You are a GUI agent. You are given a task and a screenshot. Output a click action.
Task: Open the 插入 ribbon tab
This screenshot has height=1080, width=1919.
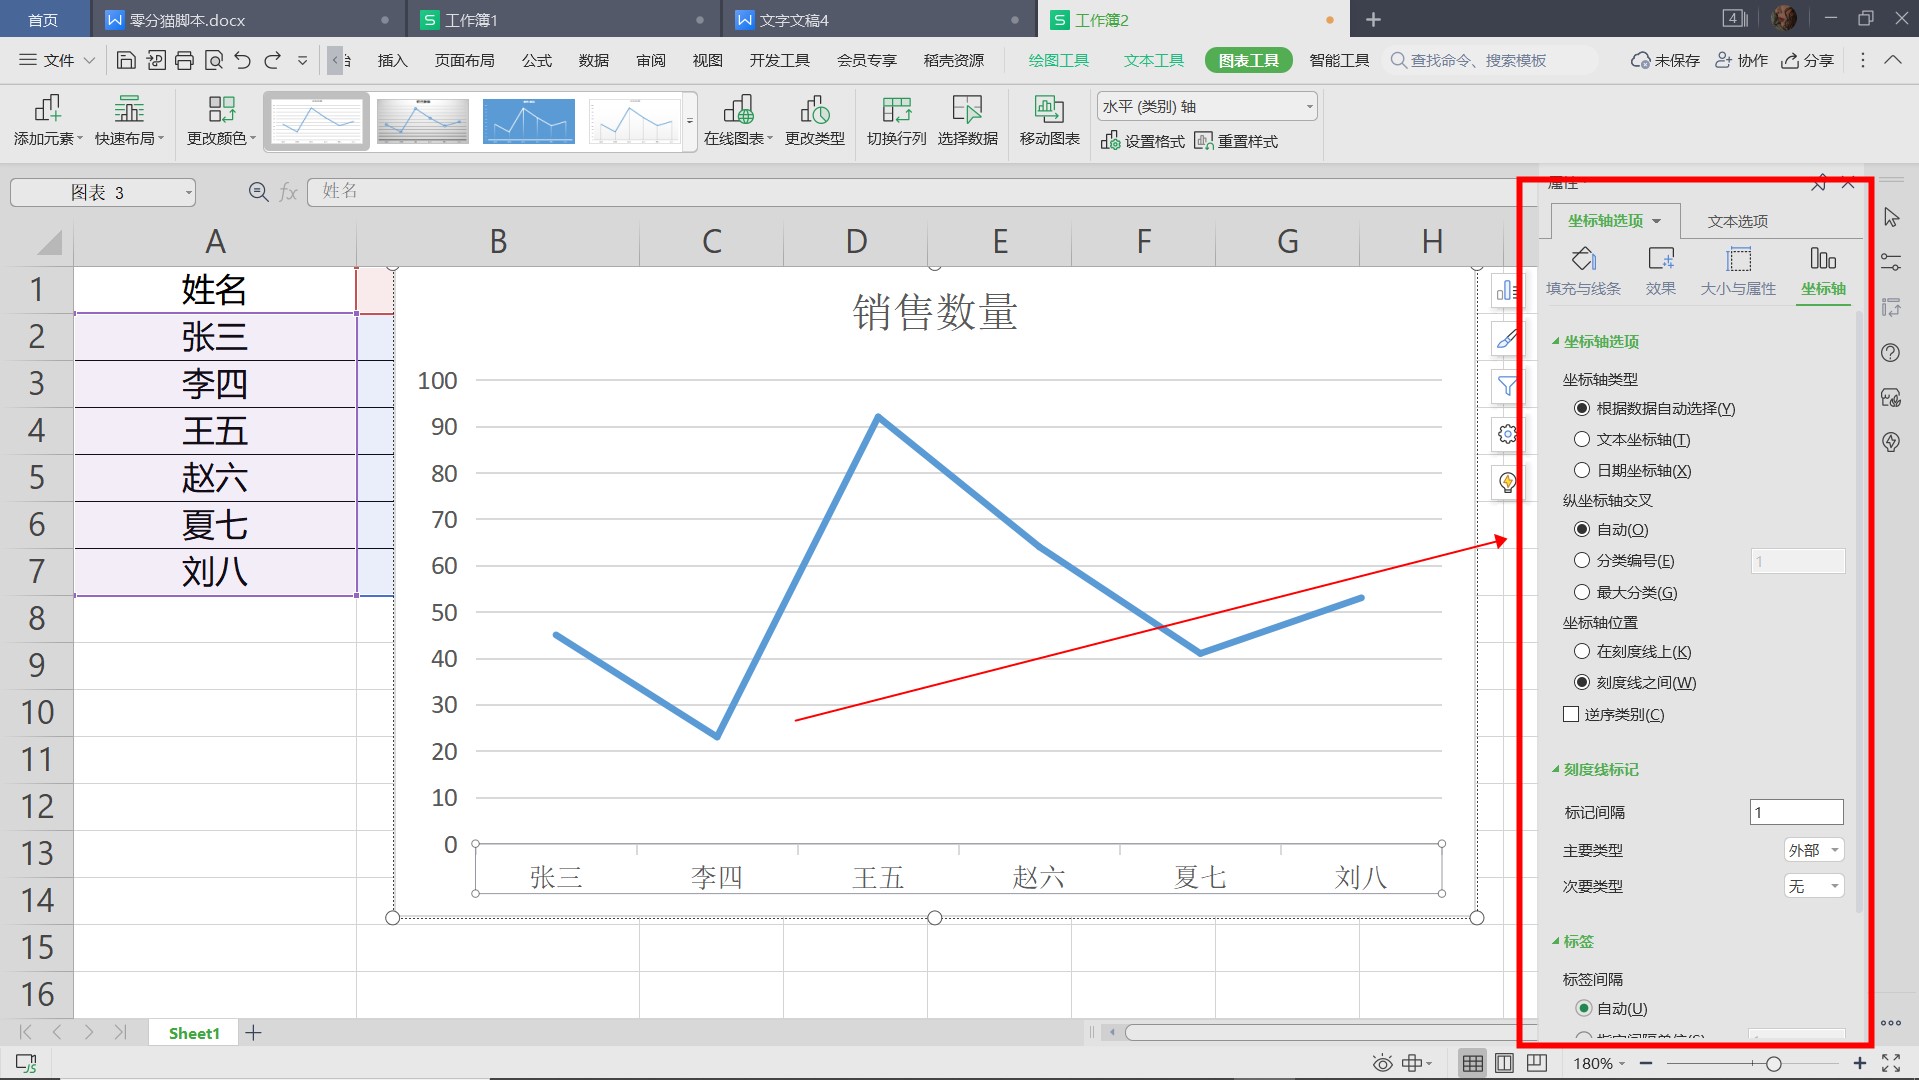point(392,61)
